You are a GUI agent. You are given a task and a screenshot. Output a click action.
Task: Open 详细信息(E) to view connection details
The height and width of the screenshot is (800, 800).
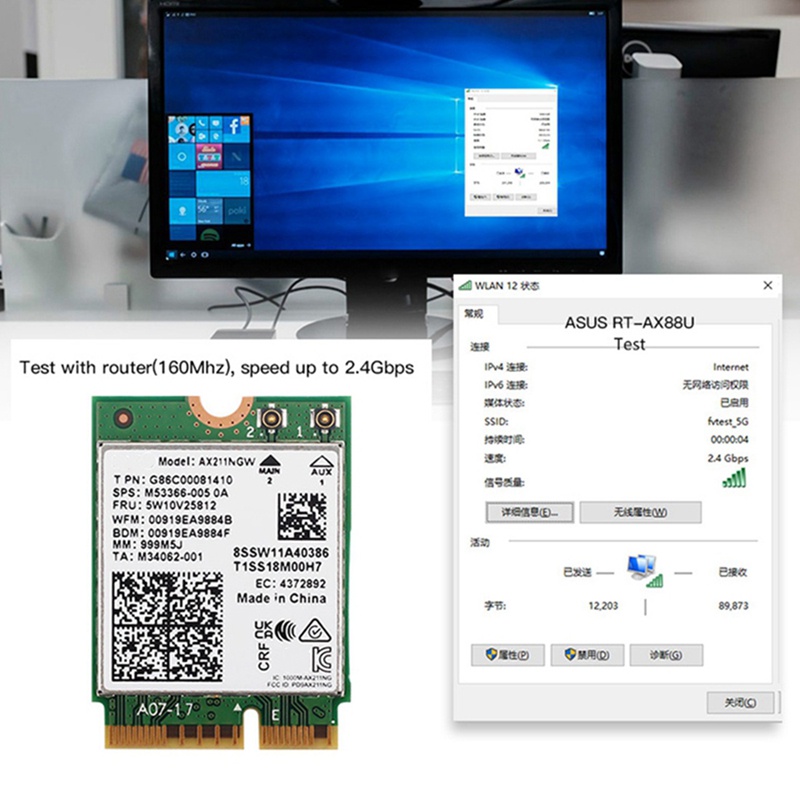click(x=531, y=511)
